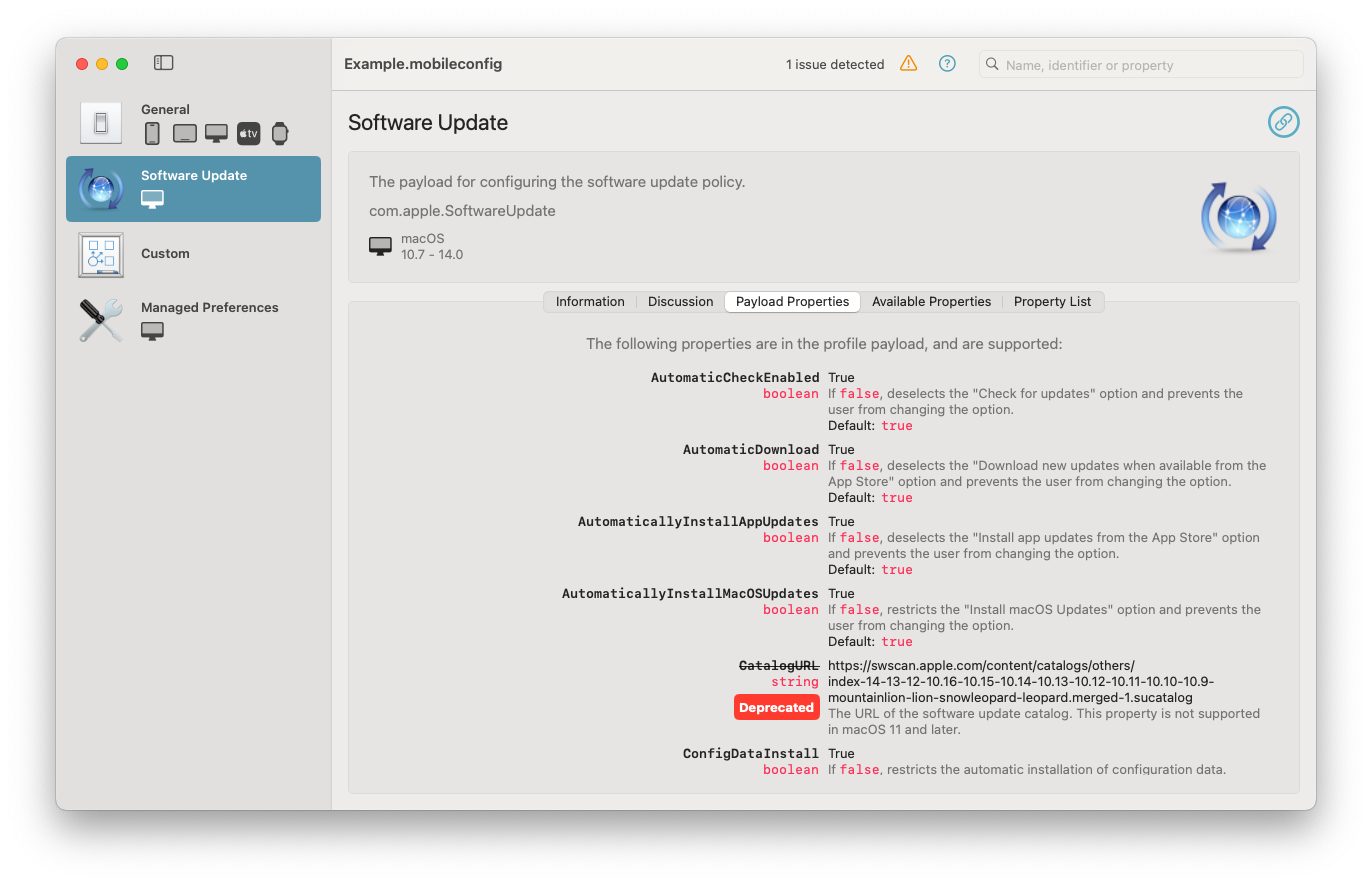This screenshot has width=1372, height=884.
Task: Switch to the Information tab
Action: click(590, 302)
